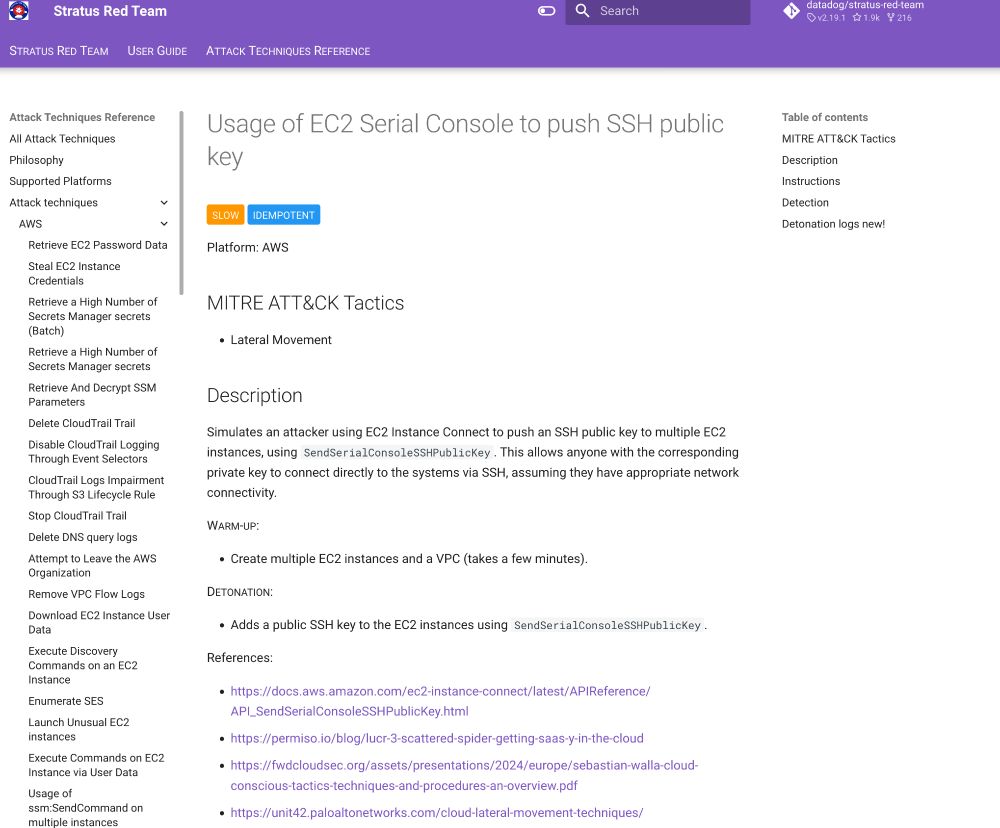Open the AWS API_SendSerialConsoleSSHPublicKey docs link
Screen dimensions: 1000x828
coord(440,701)
